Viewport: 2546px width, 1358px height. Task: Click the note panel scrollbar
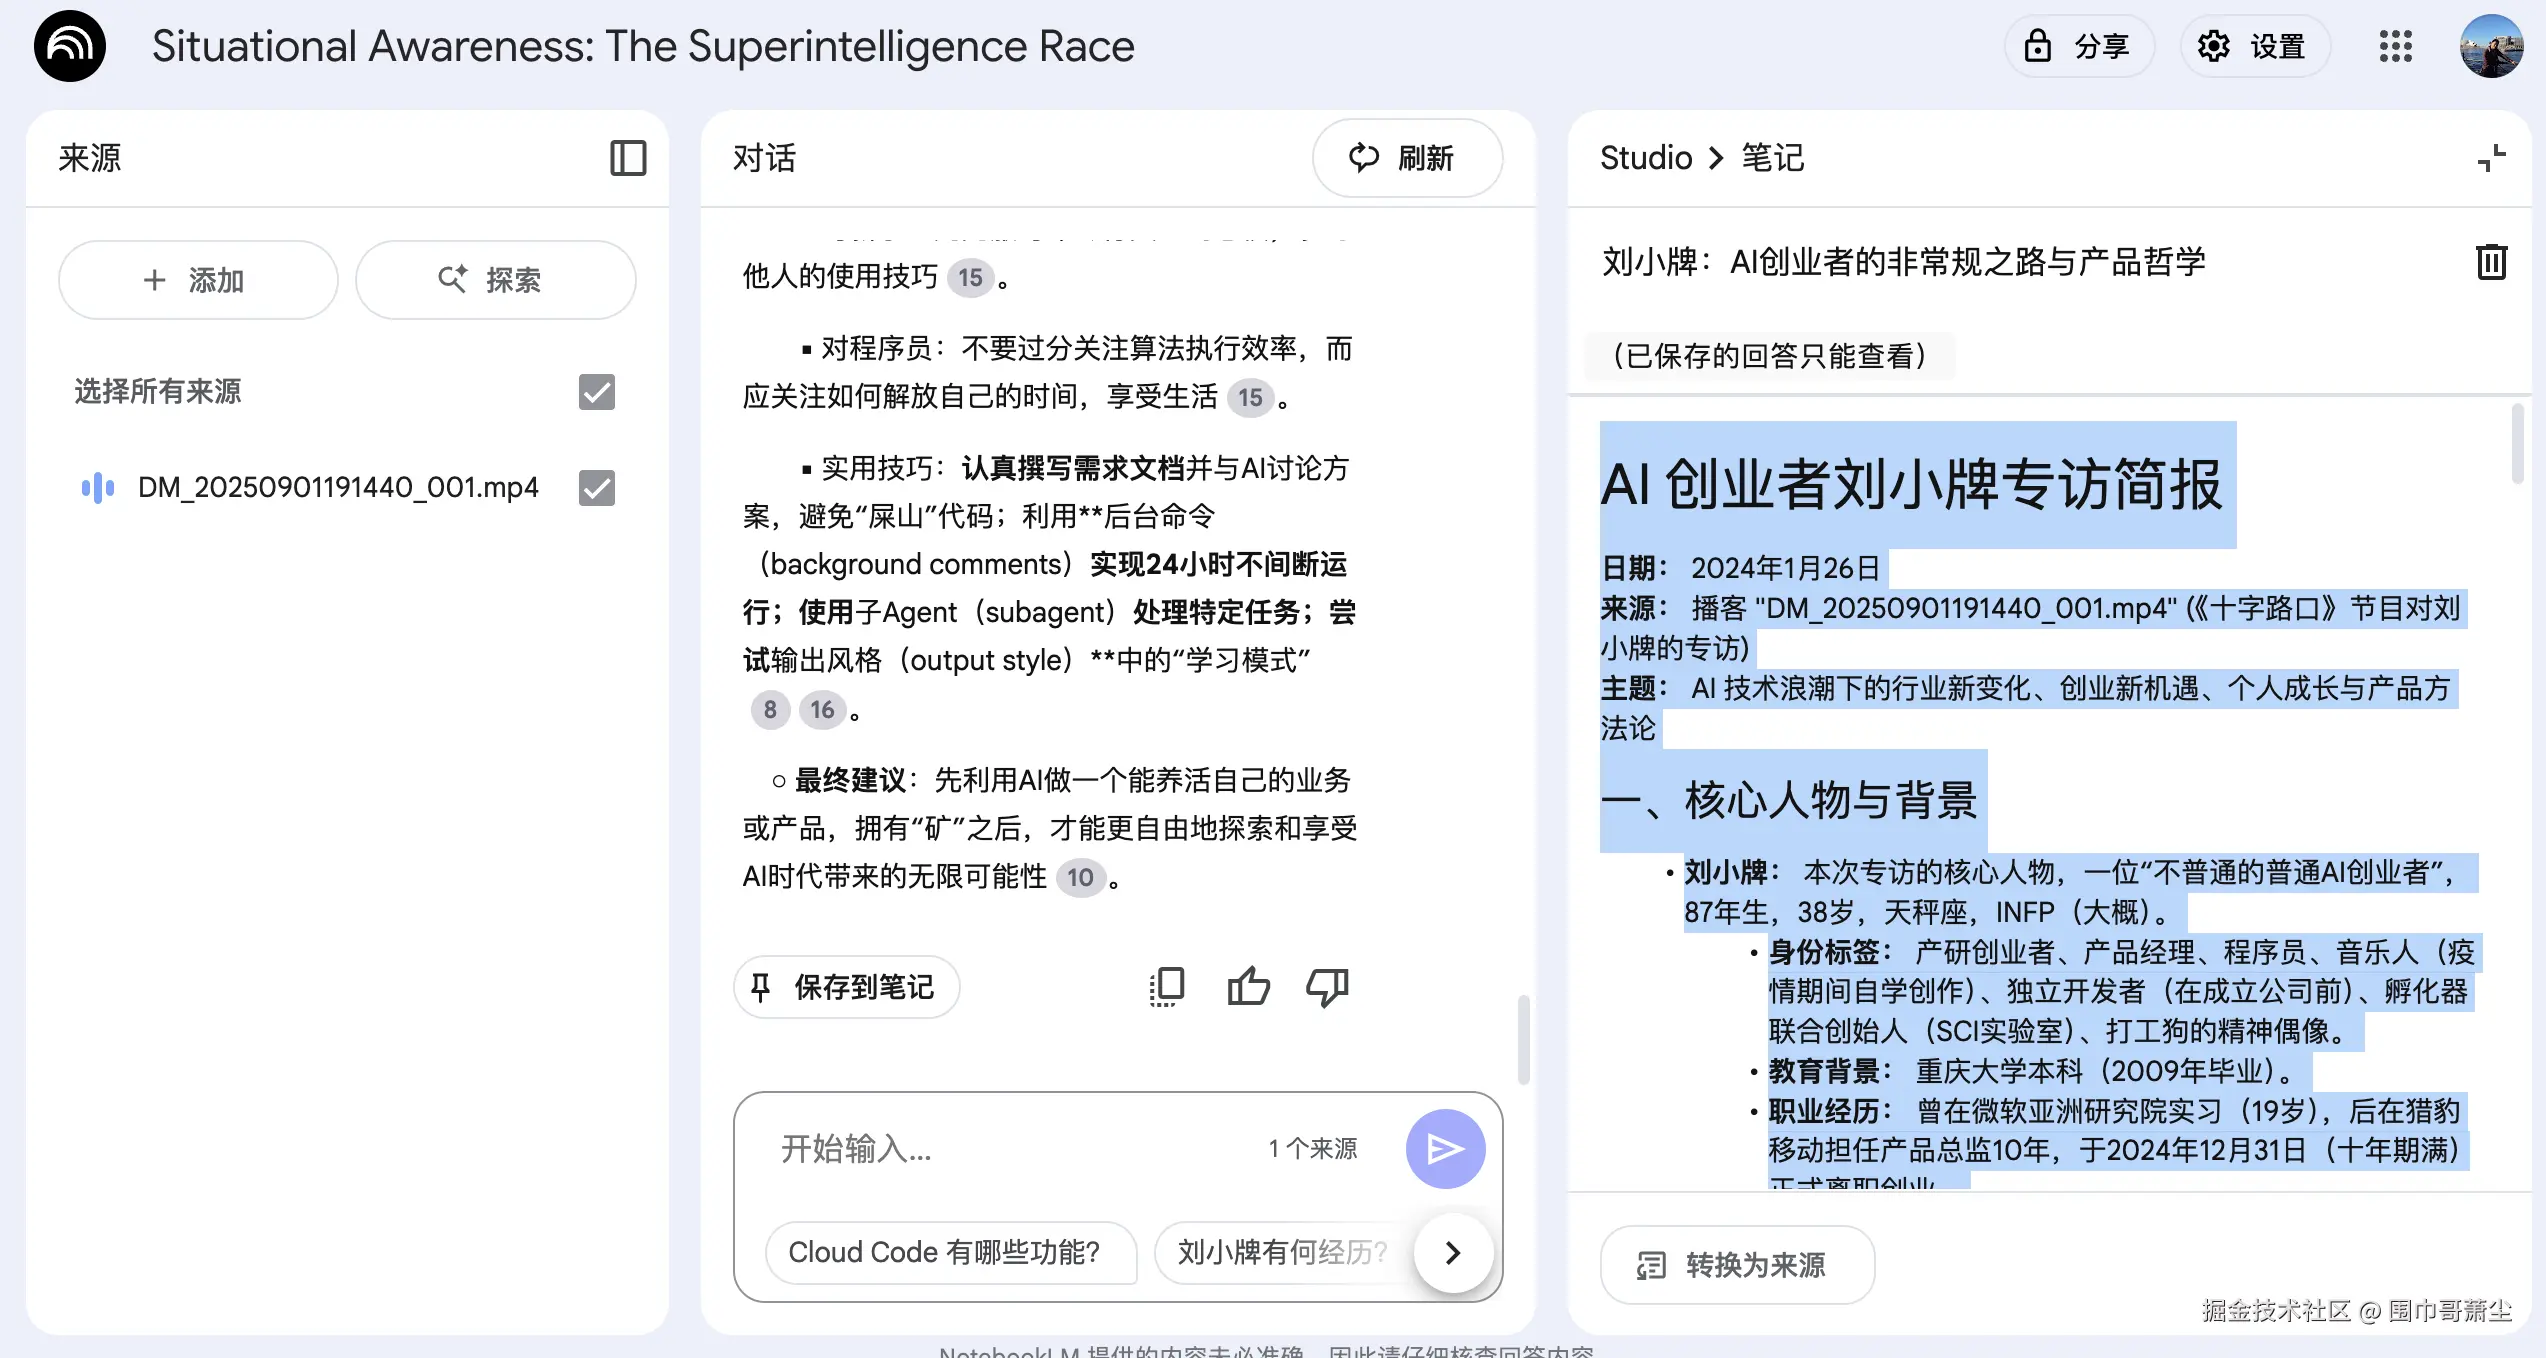click(2517, 444)
